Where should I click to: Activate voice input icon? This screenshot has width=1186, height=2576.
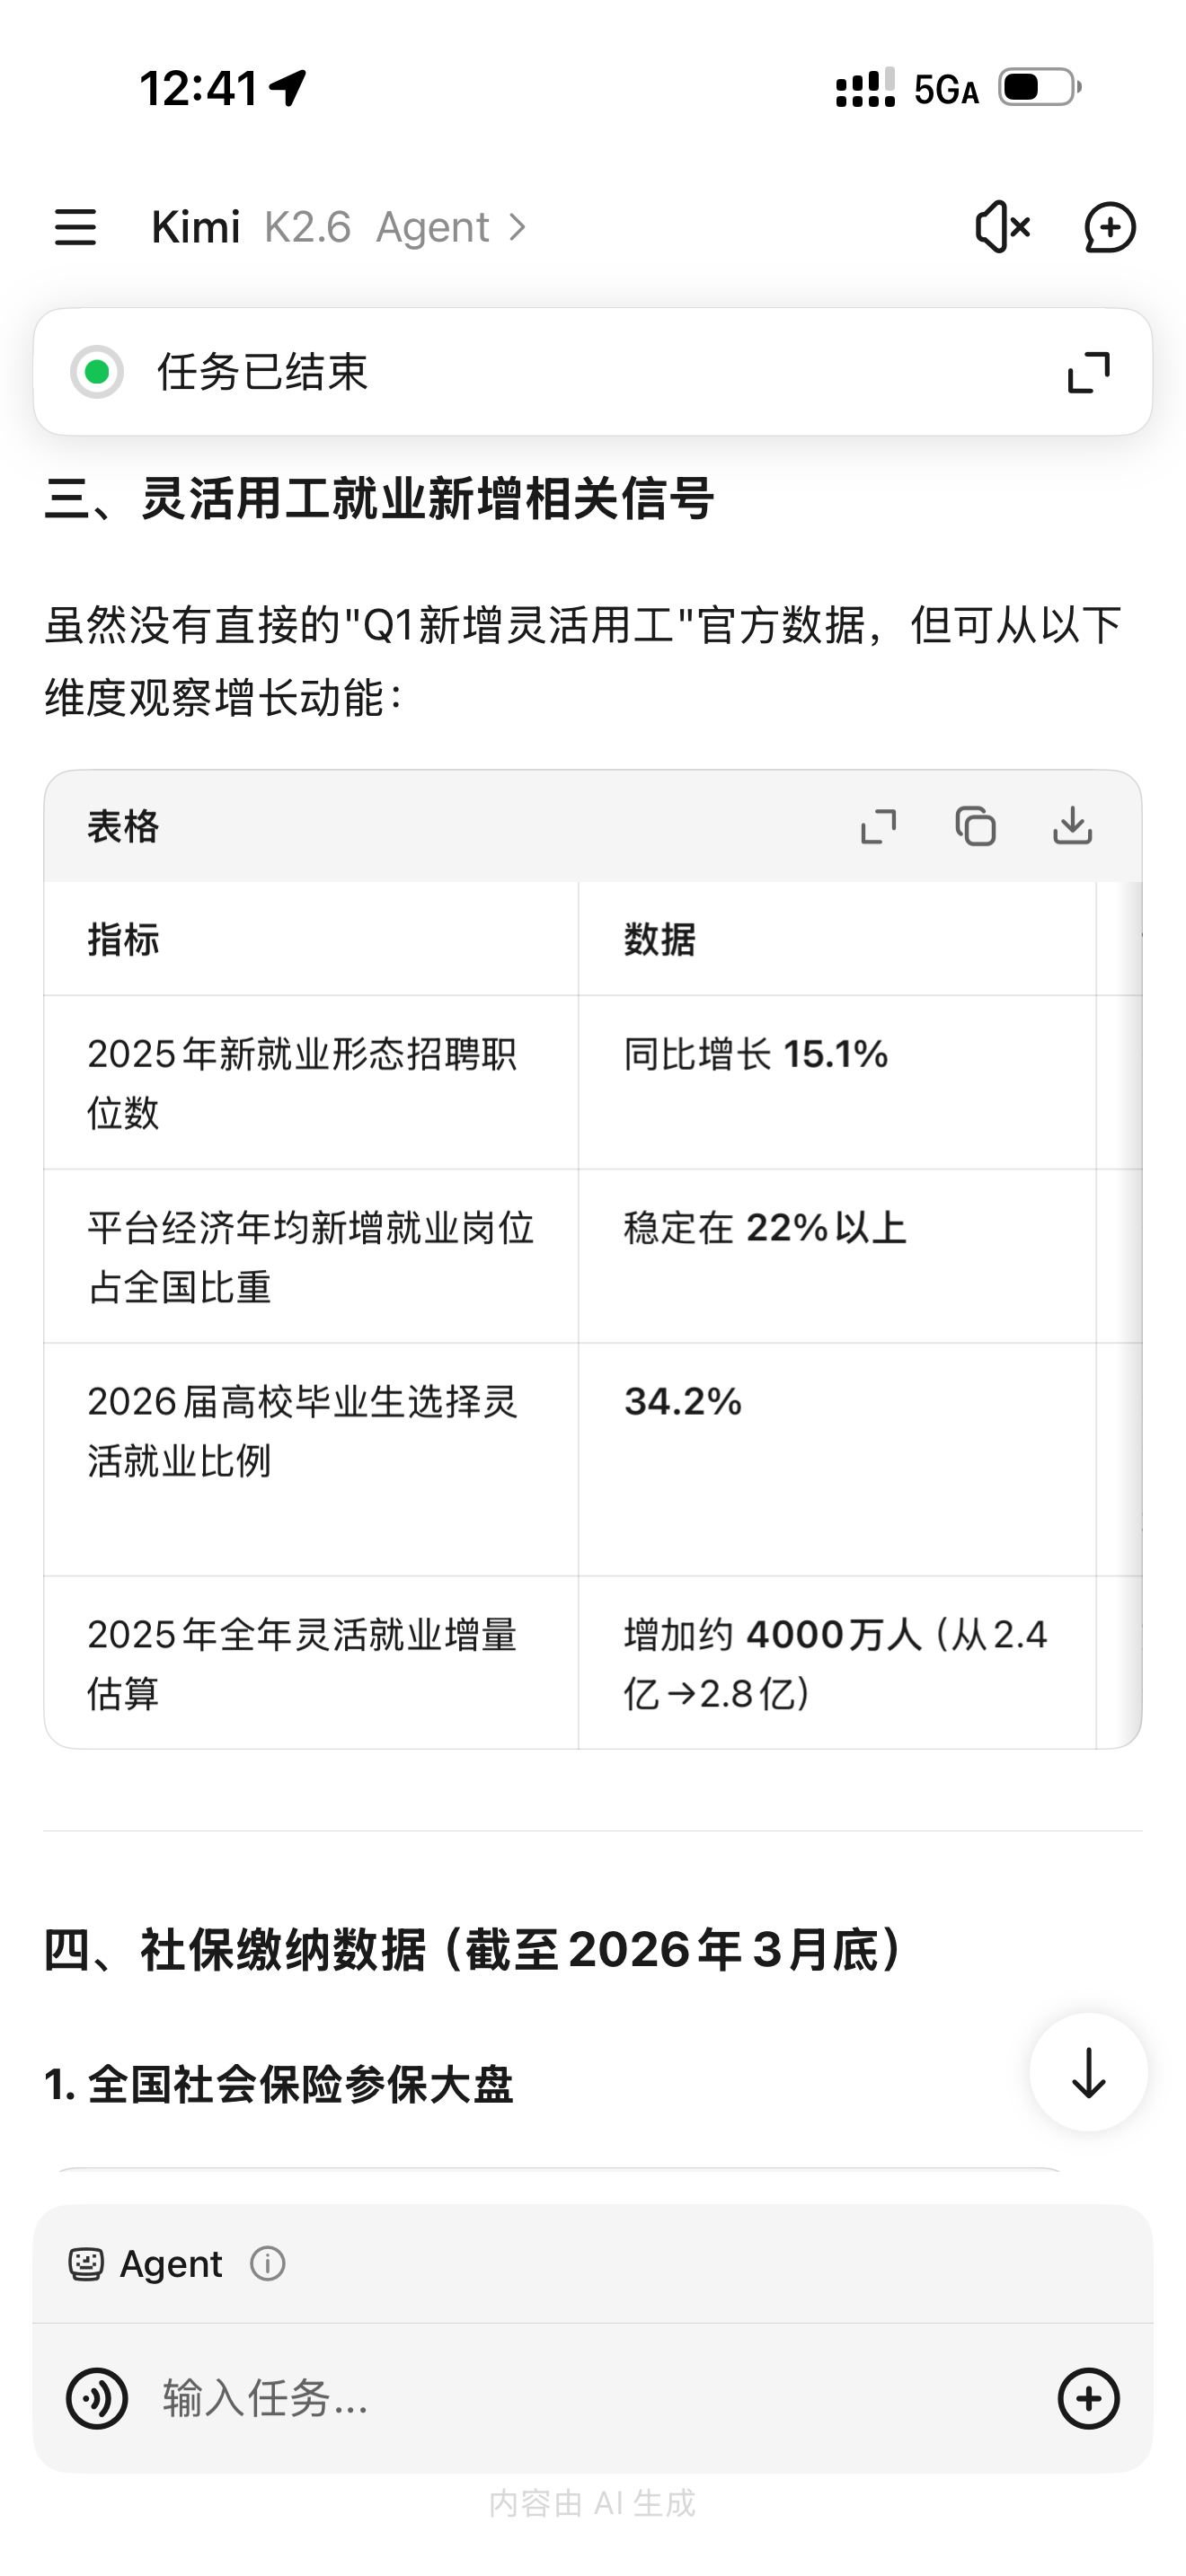coord(97,2398)
